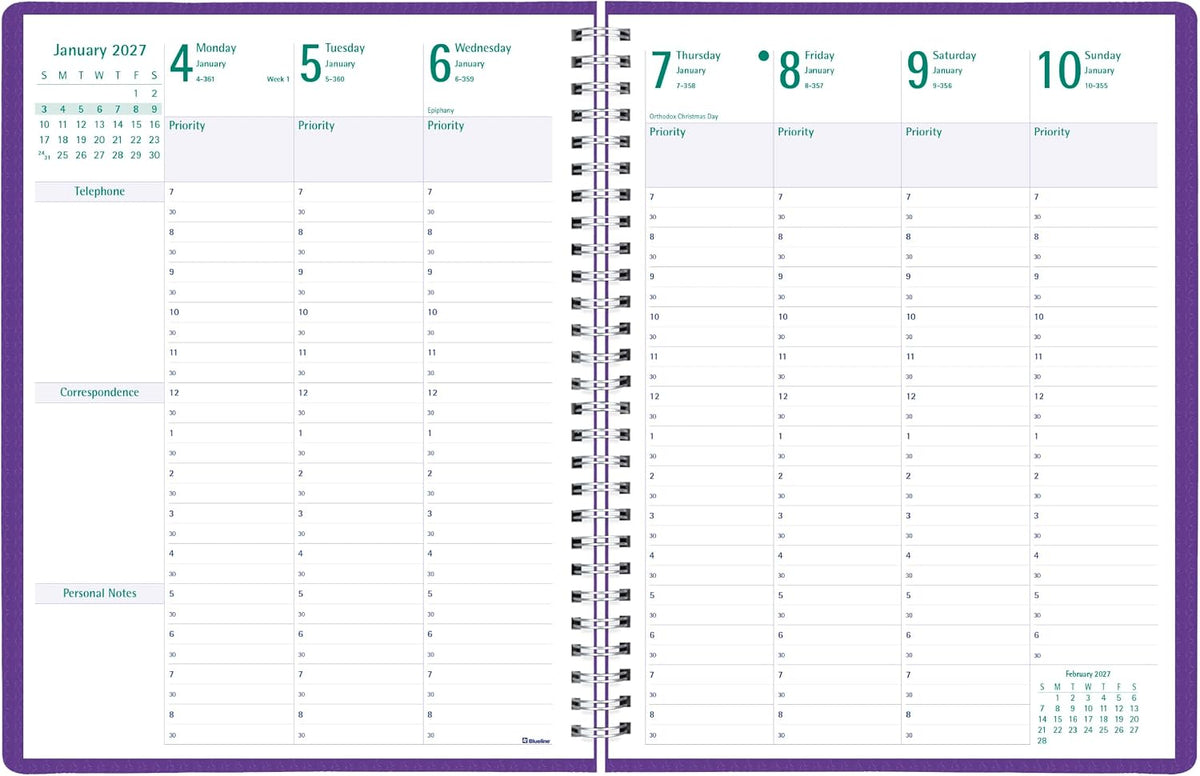
Task: Click the Priority box under Sunday
Action: coord(1094,155)
